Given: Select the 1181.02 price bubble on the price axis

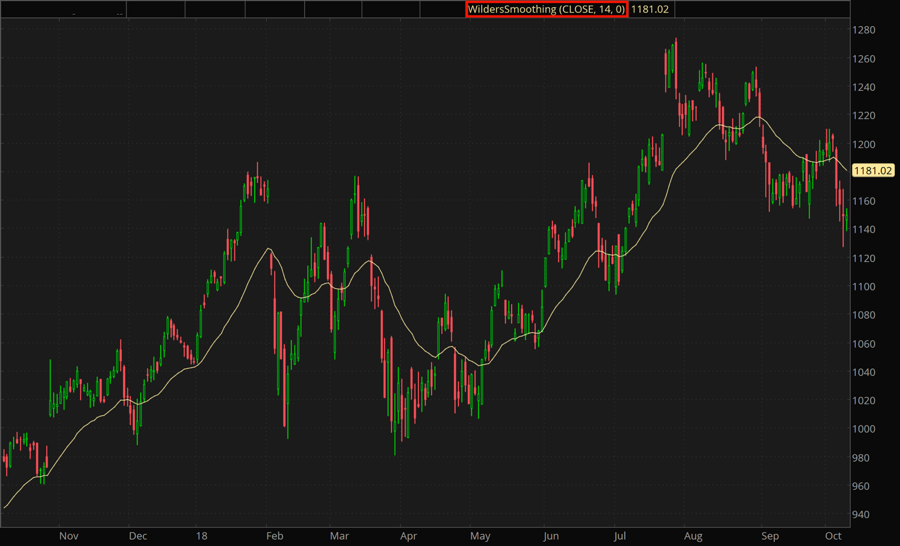Looking at the screenshot, I should 871,171.
